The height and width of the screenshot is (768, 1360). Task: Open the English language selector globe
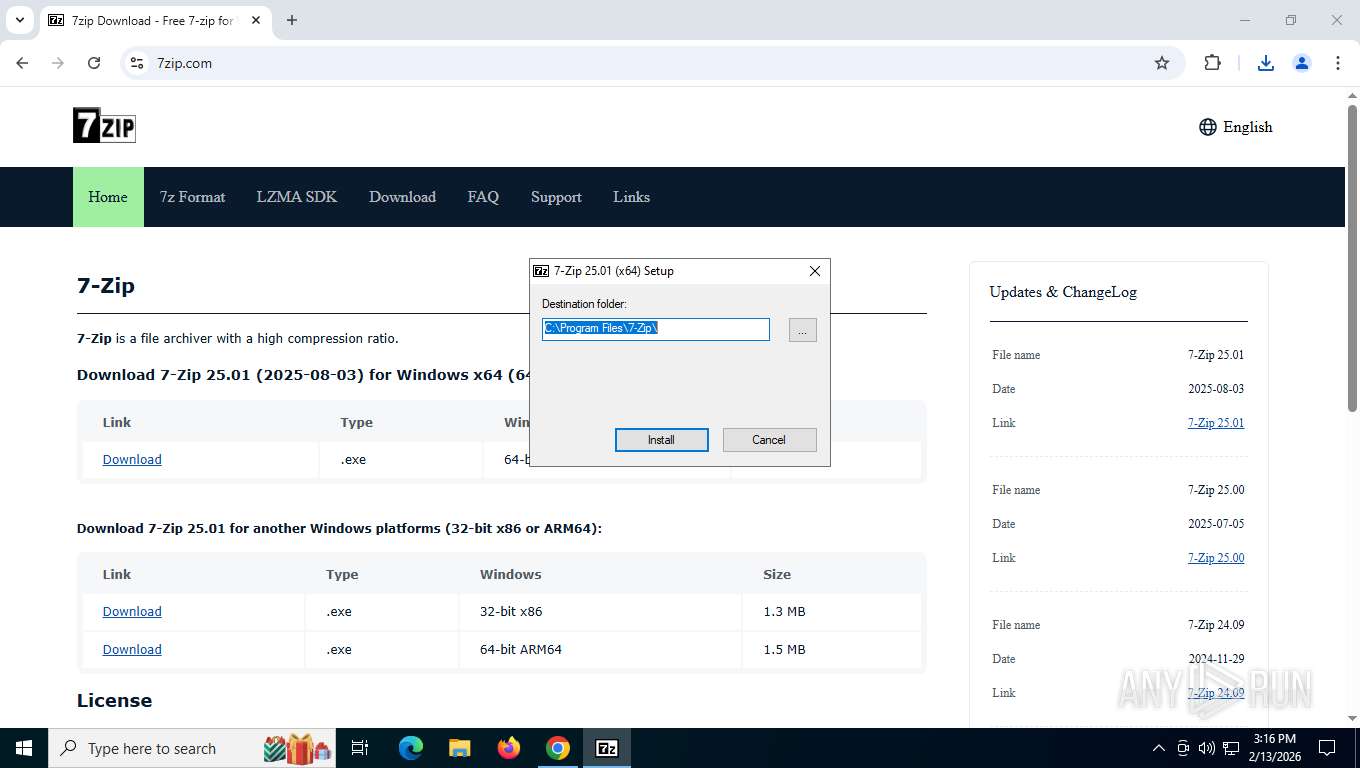(x=1208, y=127)
